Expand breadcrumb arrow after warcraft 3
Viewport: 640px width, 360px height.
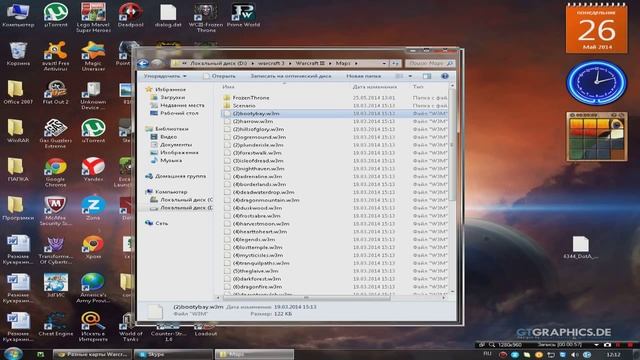(x=291, y=63)
